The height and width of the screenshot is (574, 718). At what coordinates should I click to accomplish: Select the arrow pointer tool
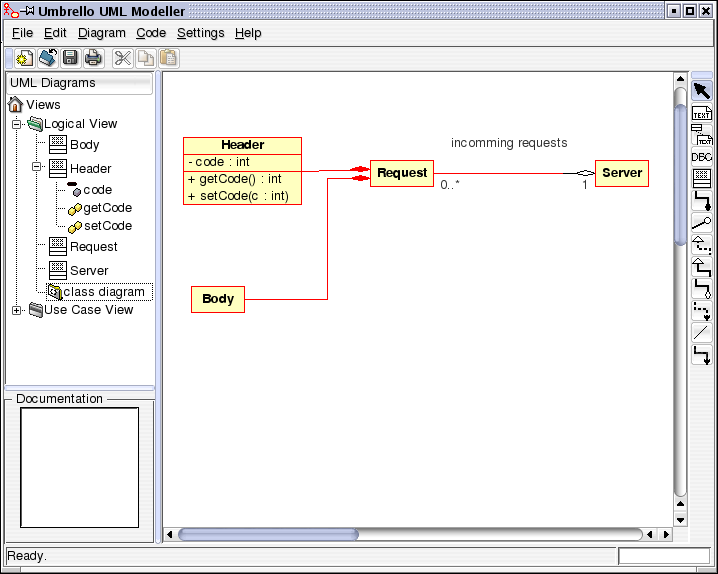[702, 91]
